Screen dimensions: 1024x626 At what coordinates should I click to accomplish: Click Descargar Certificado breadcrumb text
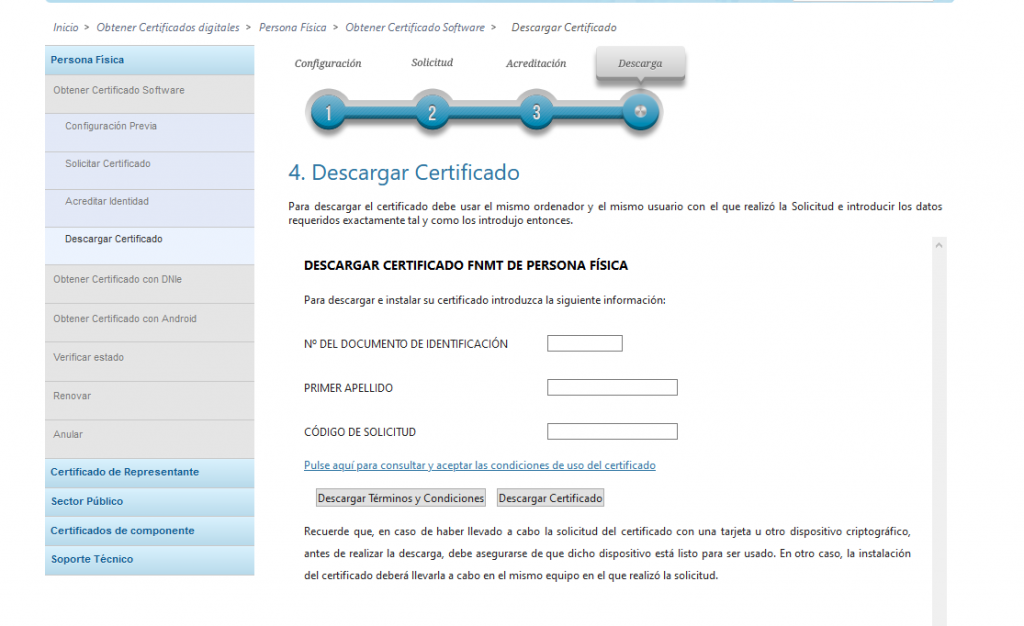tap(564, 27)
